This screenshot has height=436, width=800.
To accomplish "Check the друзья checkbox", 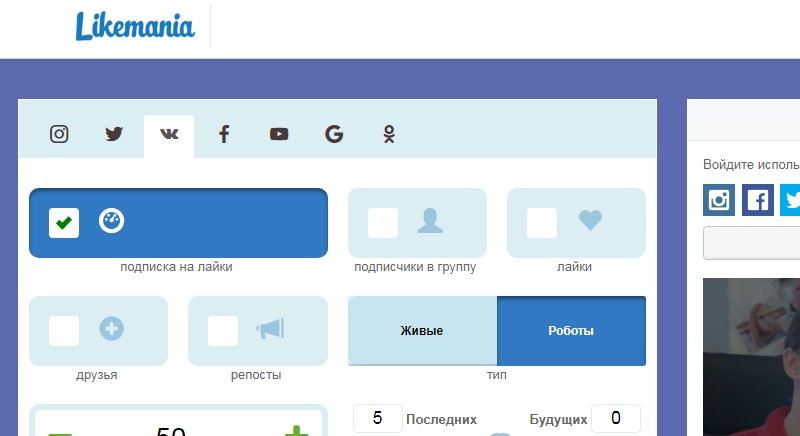I will (x=64, y=331).
